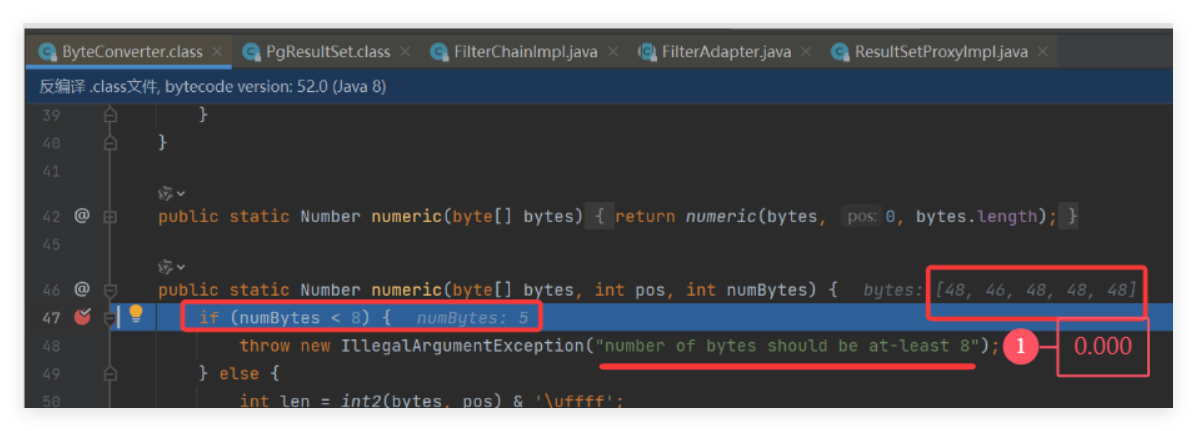Image resolution: width=1196 pixels, height=431 pixels.
Task: Click line number 45 in the gutter
Action: [52, 244]
